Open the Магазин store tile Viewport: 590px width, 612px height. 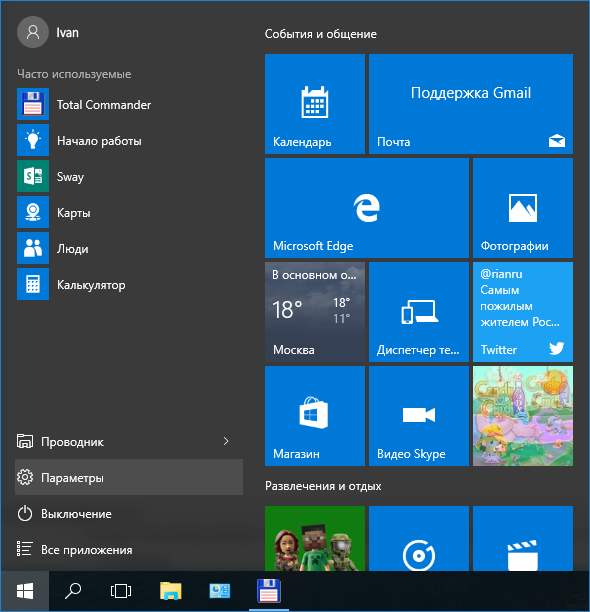tap(315, 416)
